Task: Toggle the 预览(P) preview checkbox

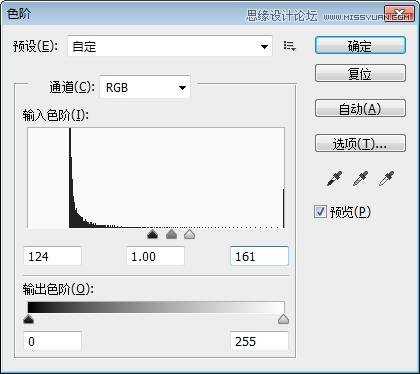Action: [x=320, y=212]
